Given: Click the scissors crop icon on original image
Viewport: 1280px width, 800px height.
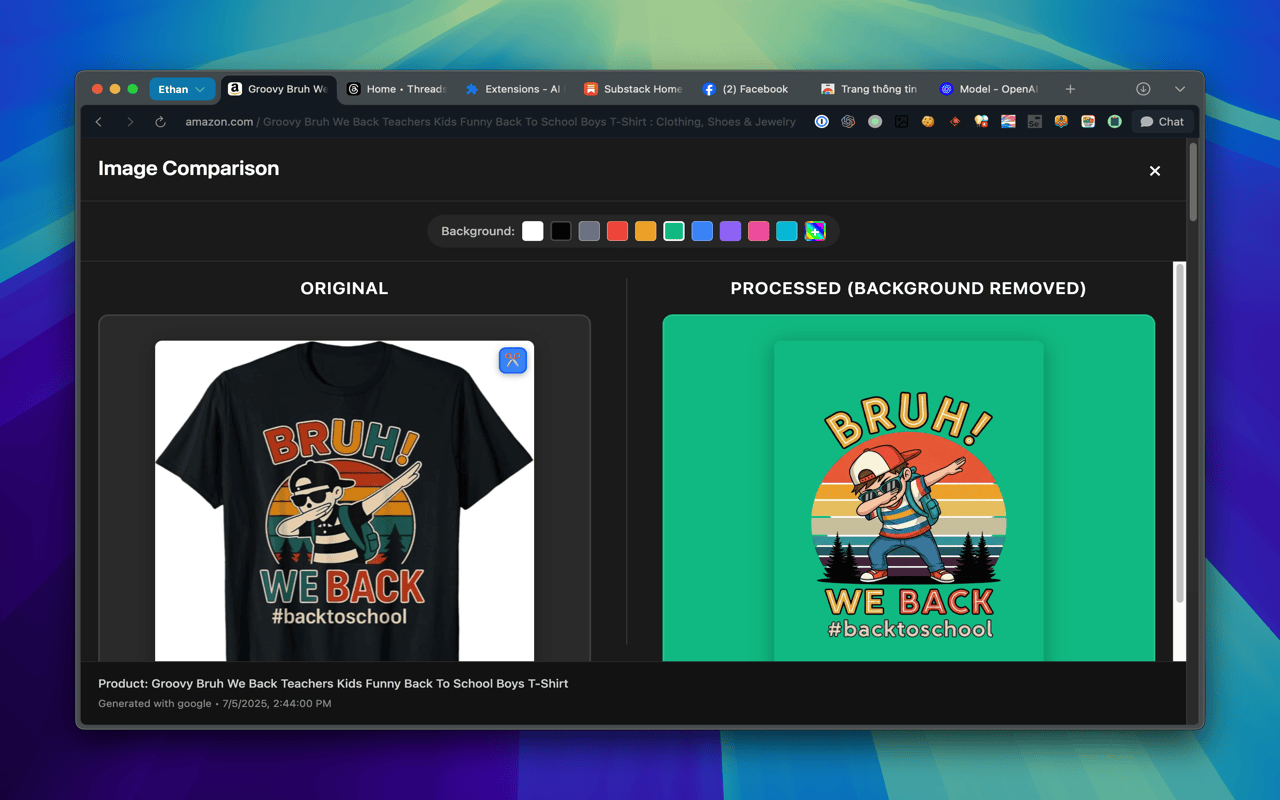Looking at the screenshot, I should pyautogui.click(x=512, y=360).
